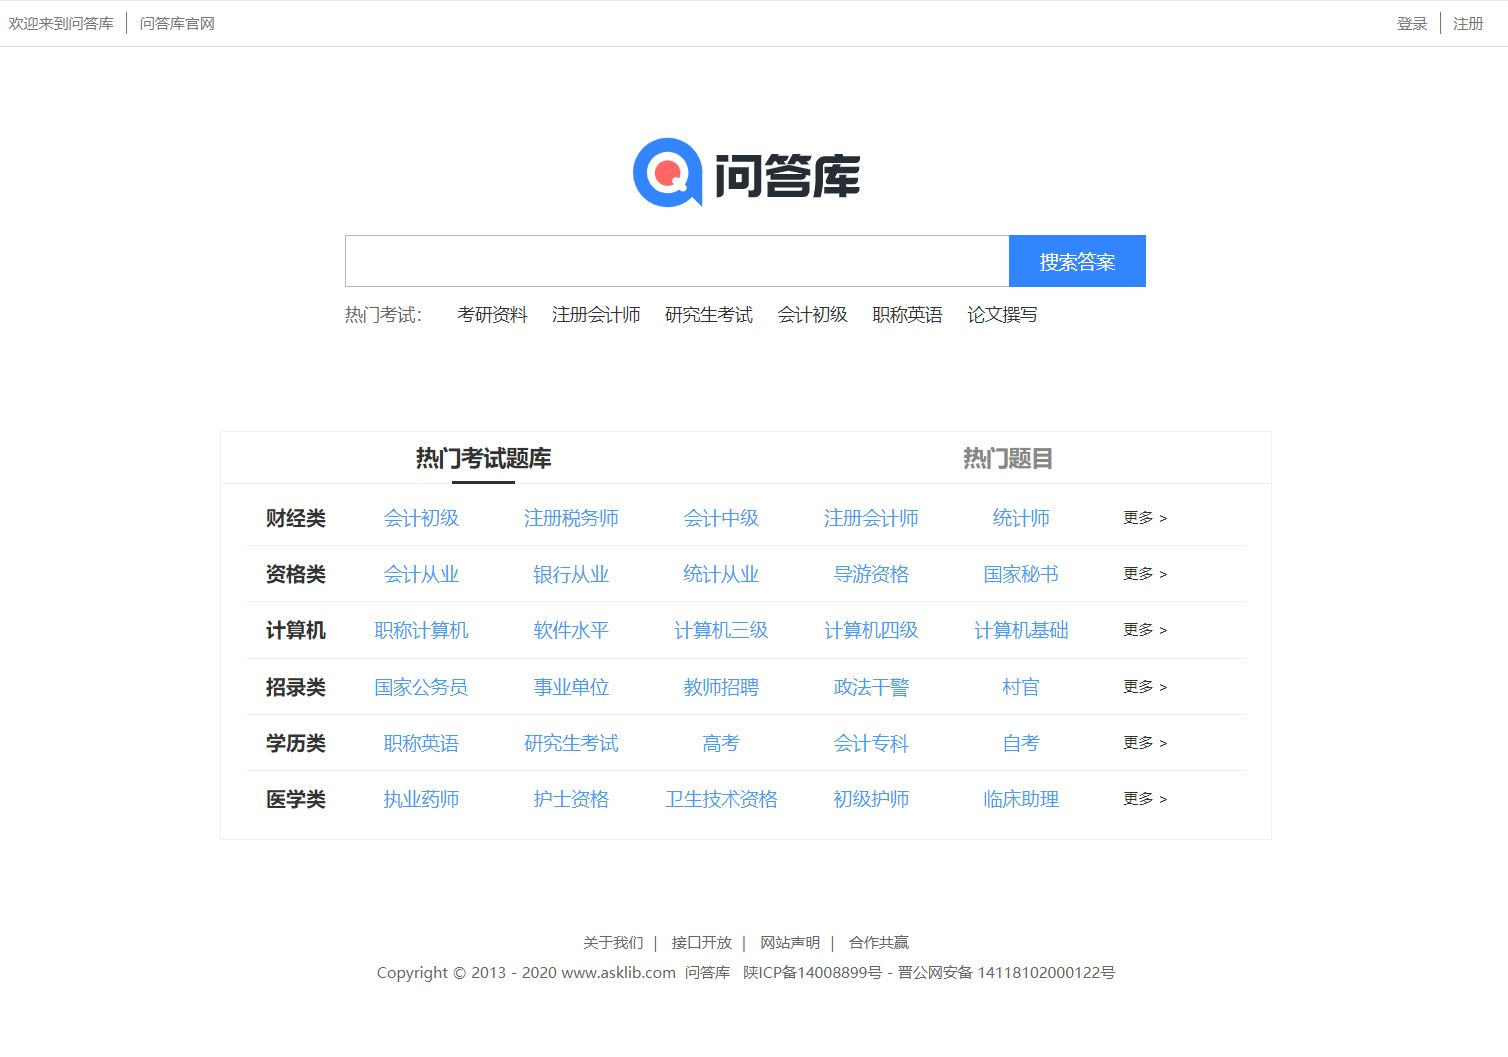1508x1057 pixels.
Task: Click the 财经类 category label
Action: pyautogui.click(x=296, y=518)
